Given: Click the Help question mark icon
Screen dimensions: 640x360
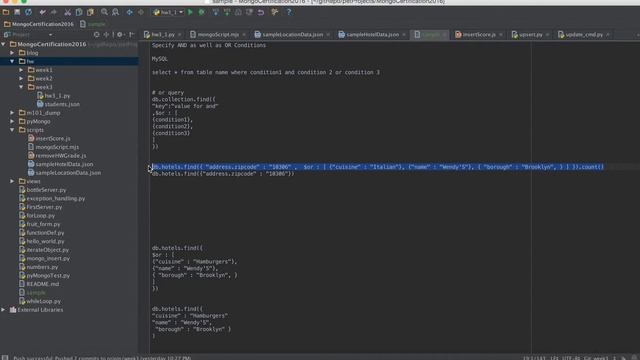Looking at the screenshot, I should click(289, 12).
